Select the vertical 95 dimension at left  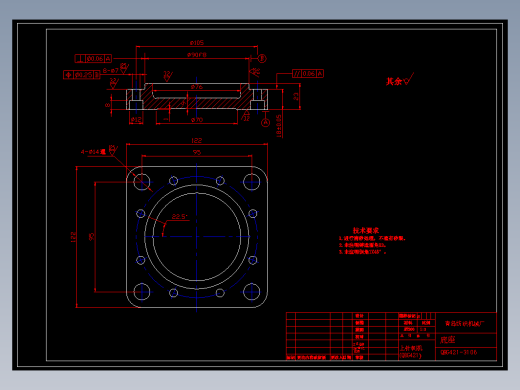[91, 237]
